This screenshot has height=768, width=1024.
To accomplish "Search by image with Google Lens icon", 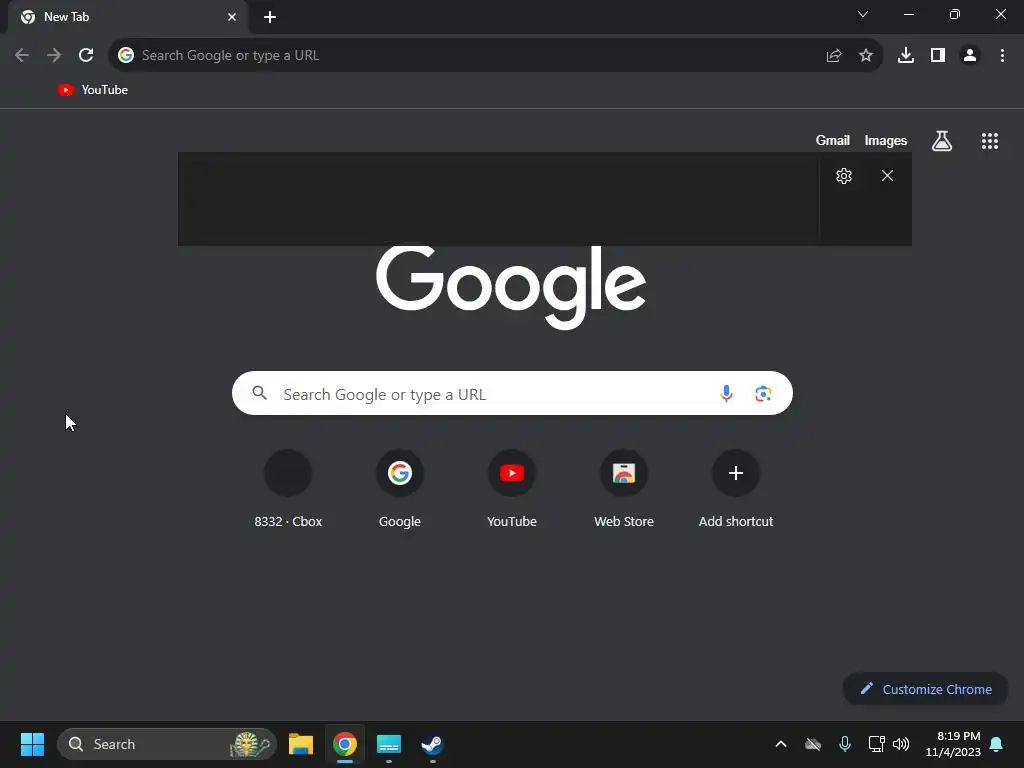I will 763,393.
